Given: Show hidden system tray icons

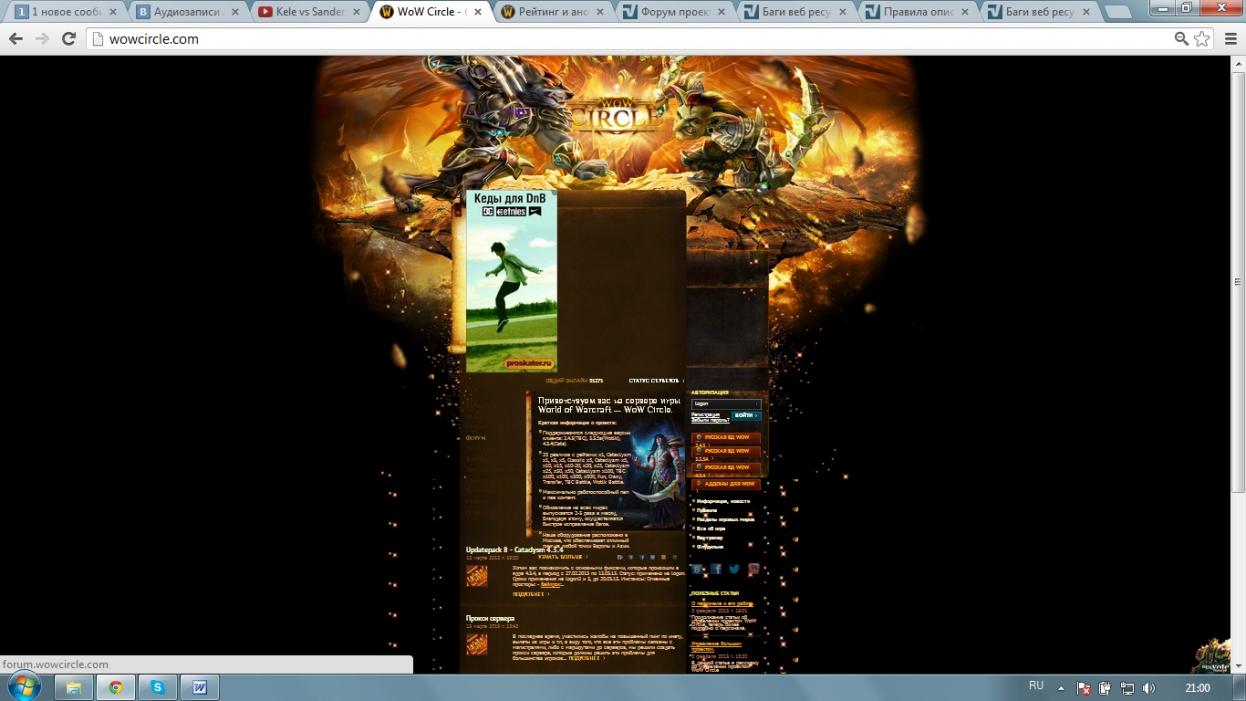Looking at the screenshot, I should click(1061, 688).
